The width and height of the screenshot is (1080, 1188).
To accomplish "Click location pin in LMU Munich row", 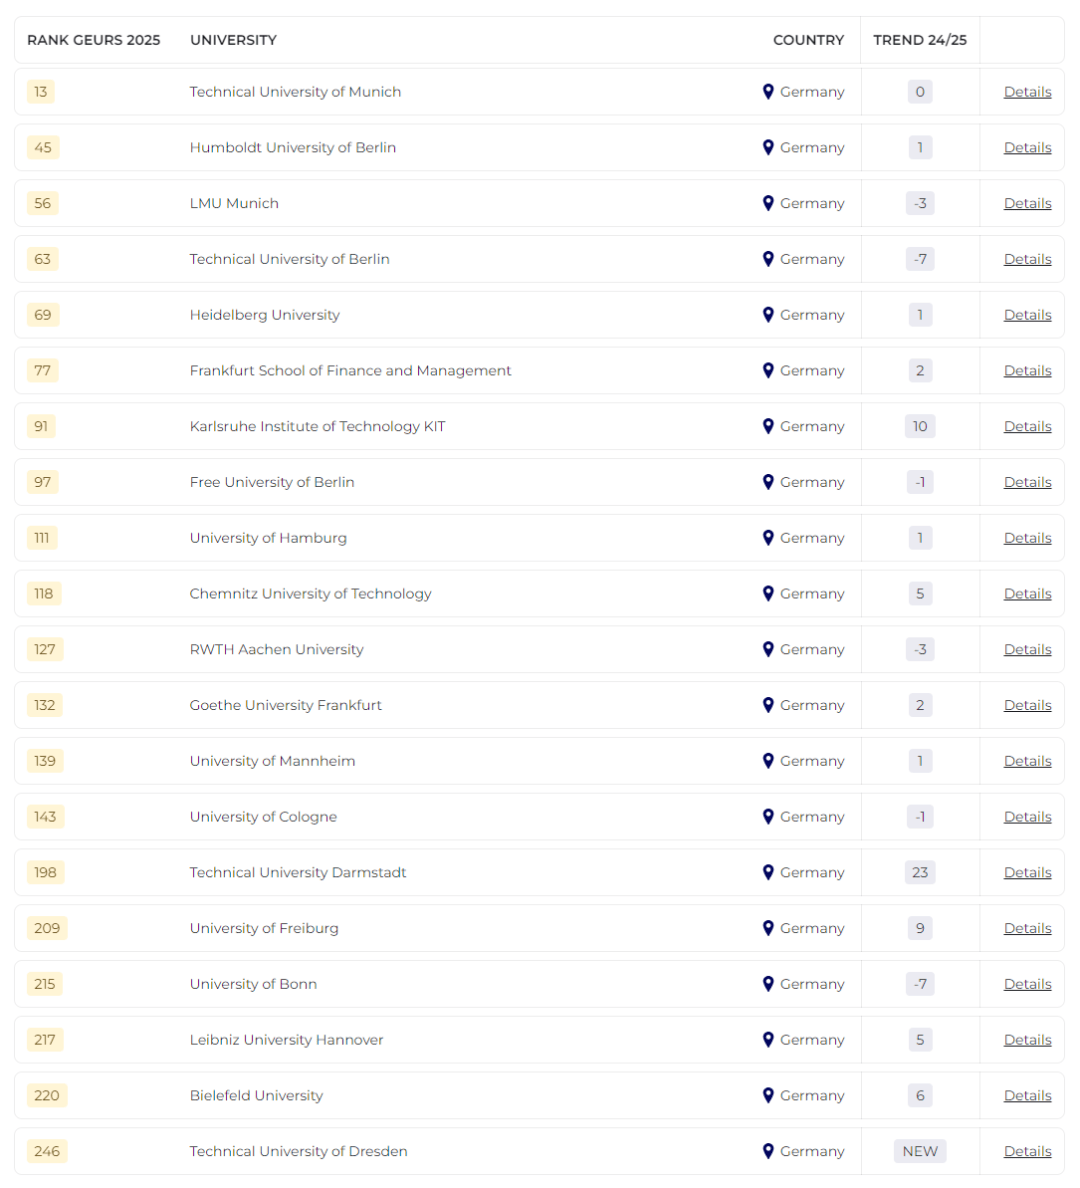I will click(x=768, y=203).
